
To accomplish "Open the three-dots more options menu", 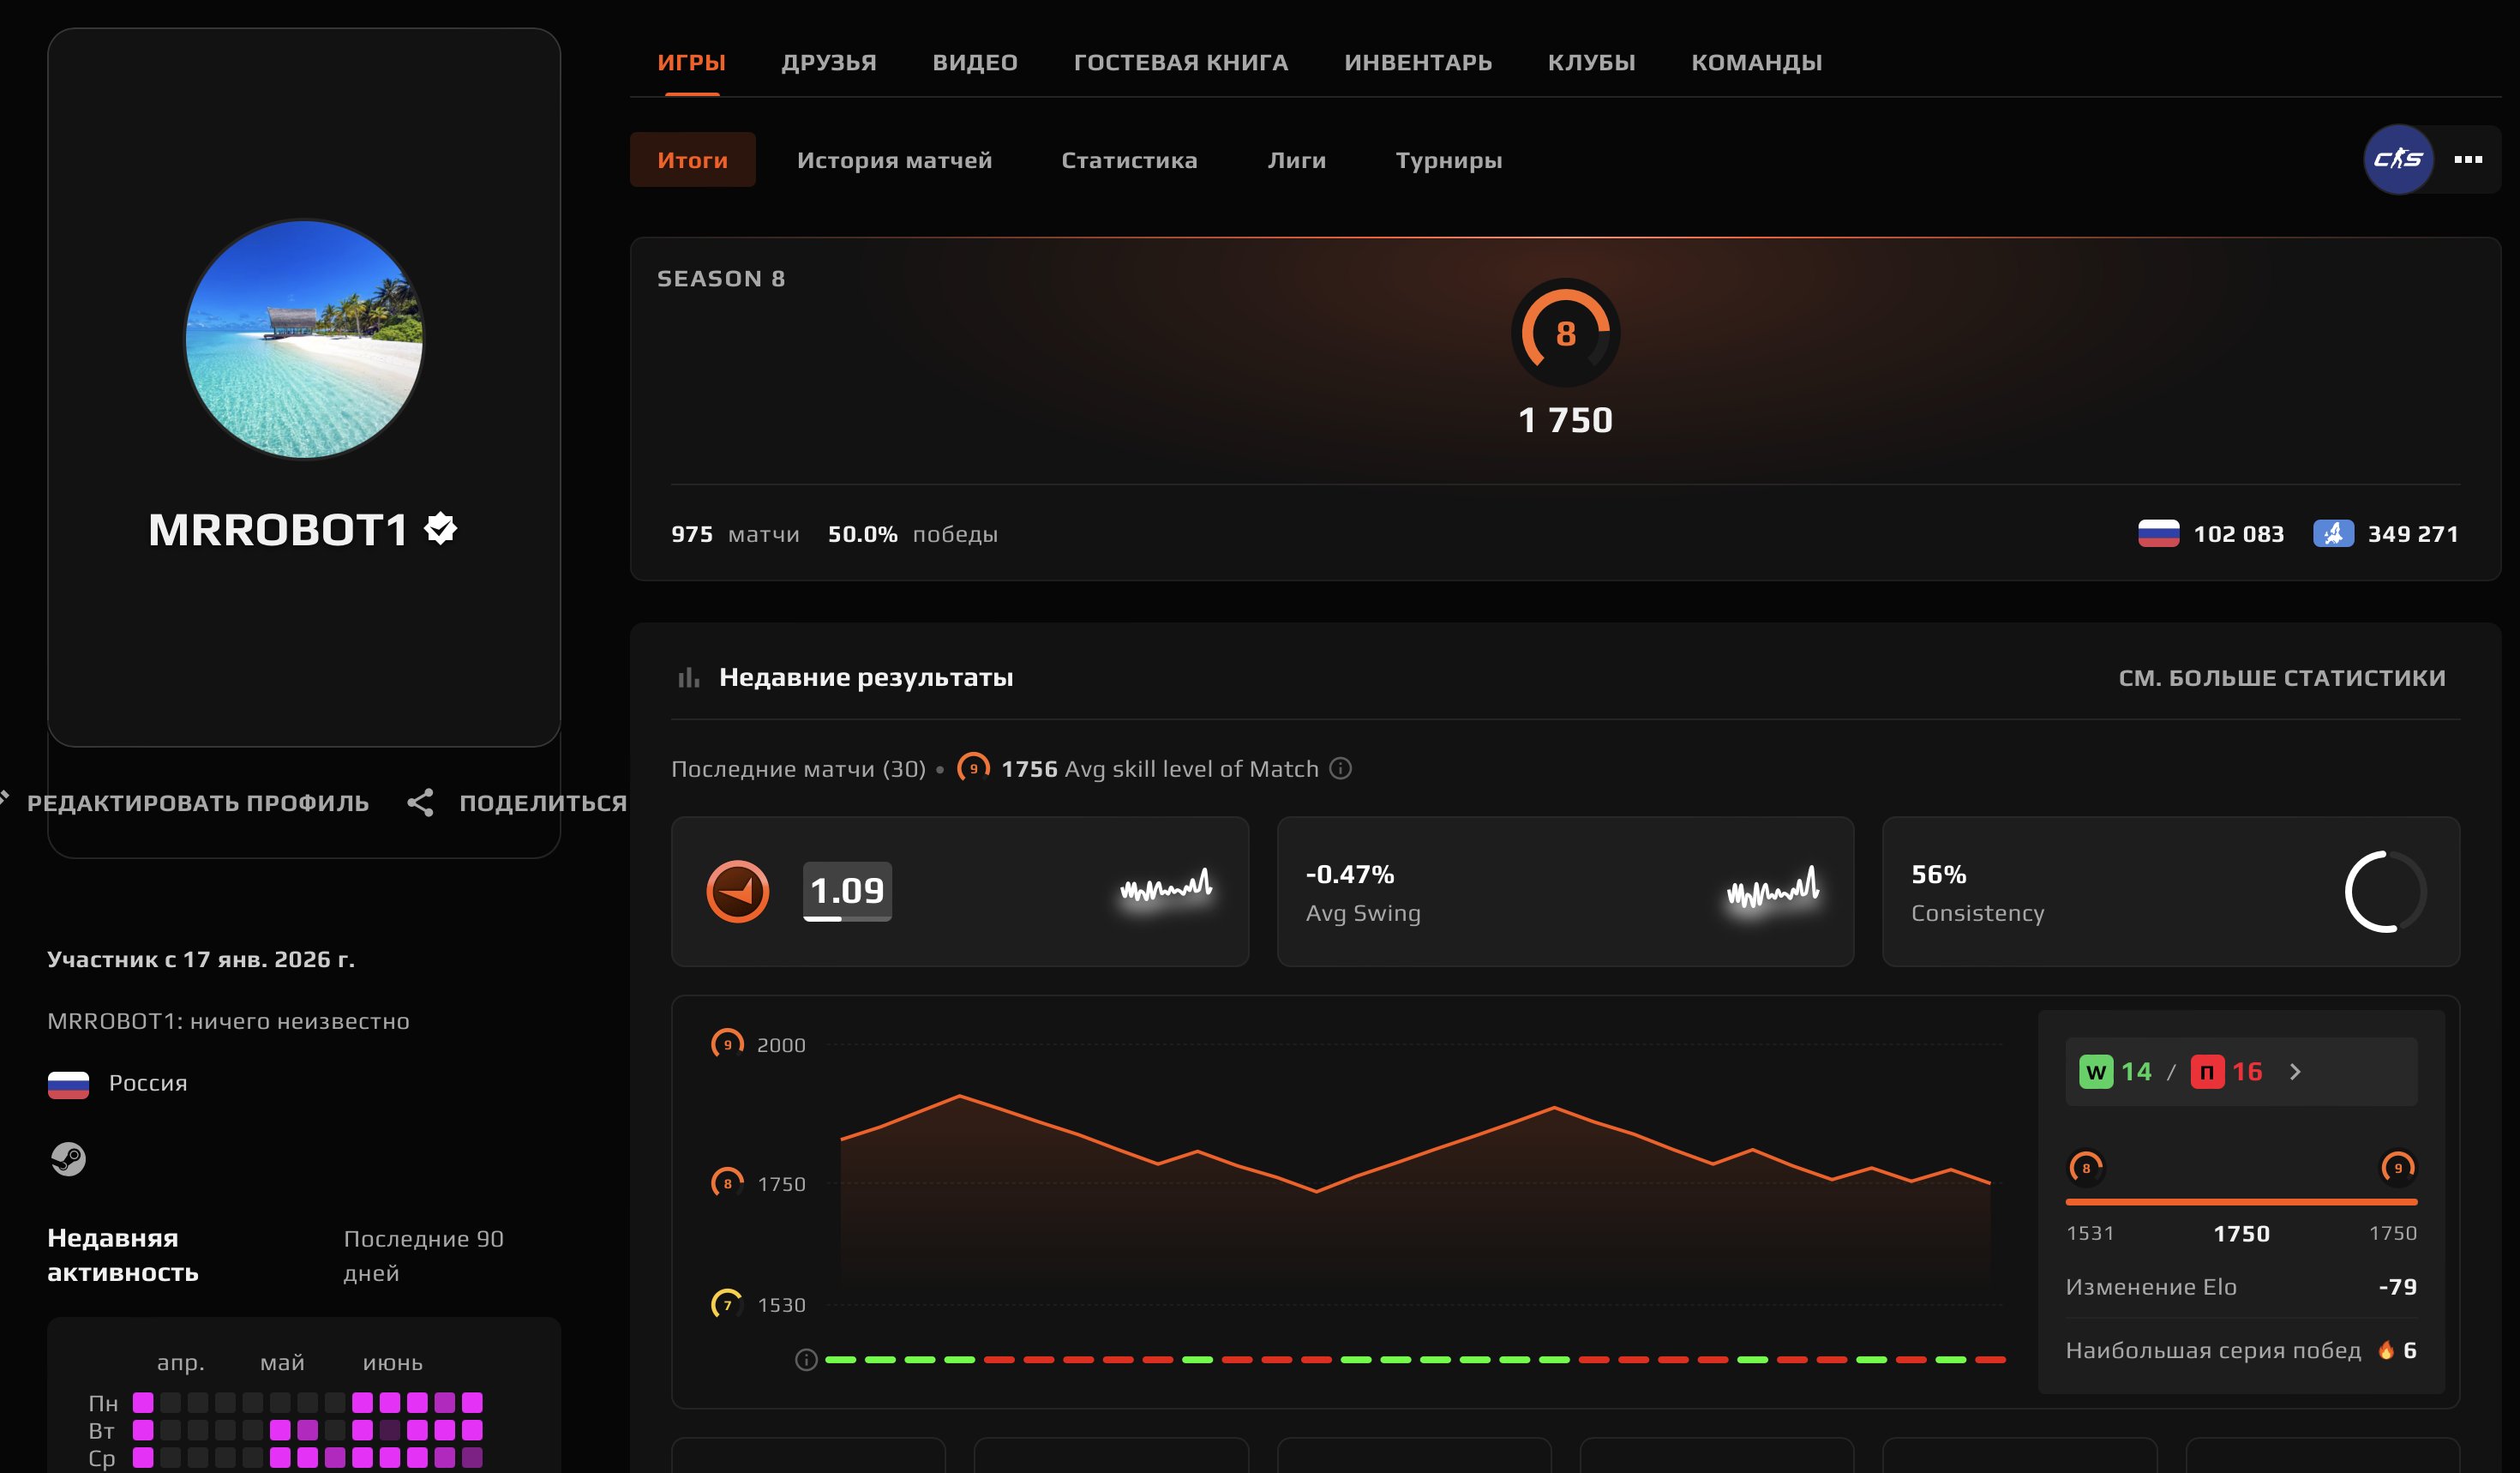I will point(2467,160).
